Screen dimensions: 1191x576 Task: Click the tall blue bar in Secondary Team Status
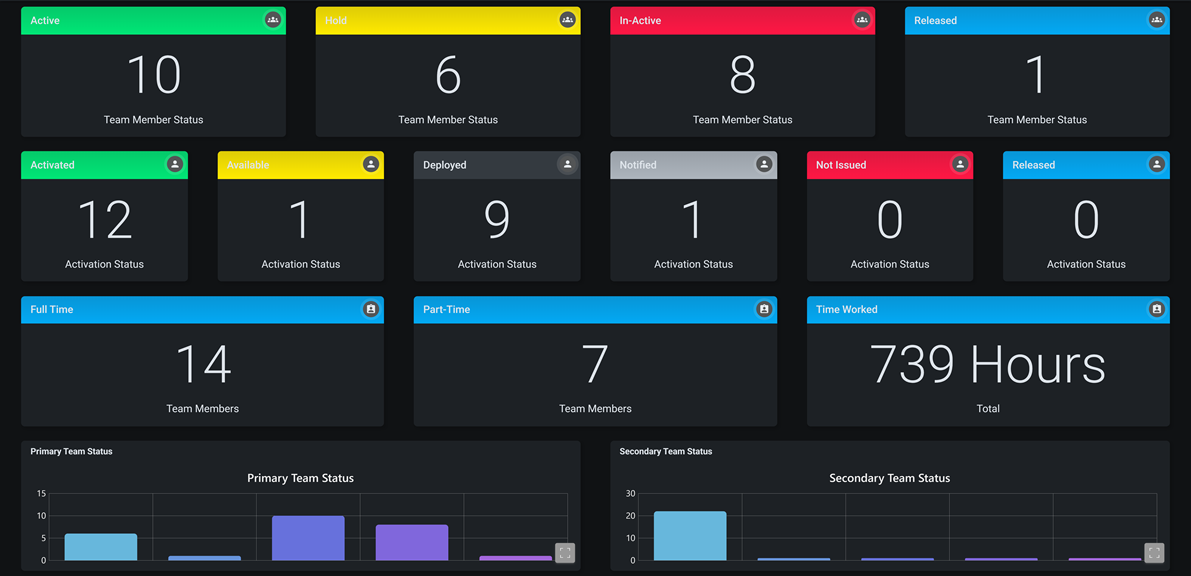[689, 535]
